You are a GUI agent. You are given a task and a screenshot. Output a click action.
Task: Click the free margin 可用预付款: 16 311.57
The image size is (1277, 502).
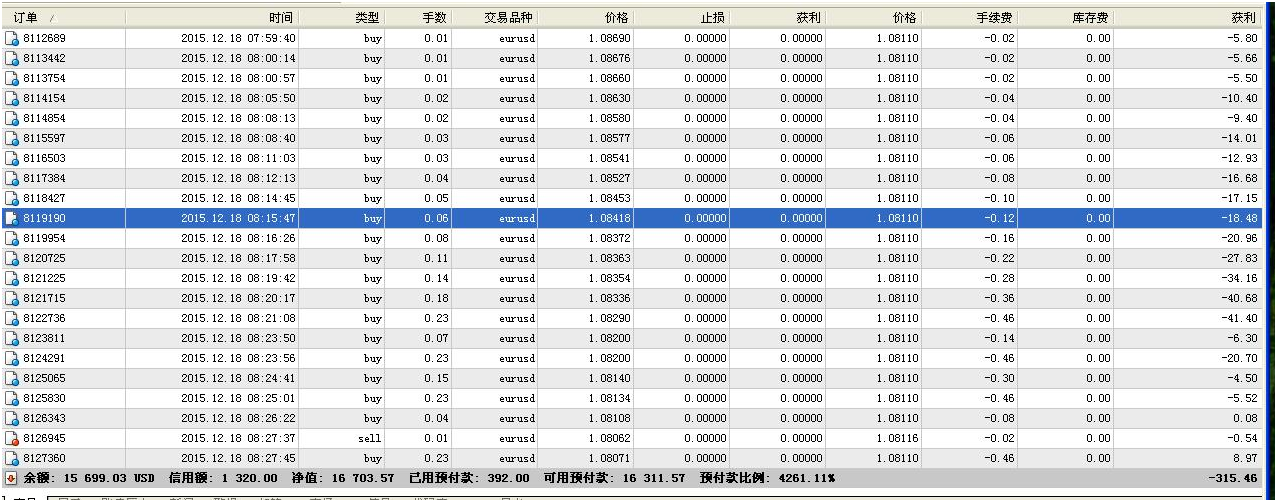614,478
